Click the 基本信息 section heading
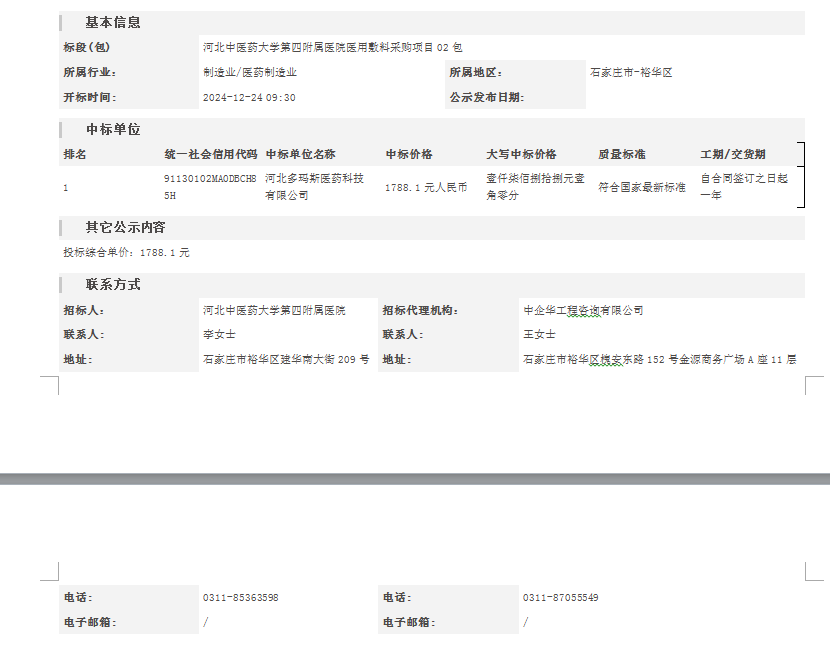 pyautogui.click(x=113, y=22)
